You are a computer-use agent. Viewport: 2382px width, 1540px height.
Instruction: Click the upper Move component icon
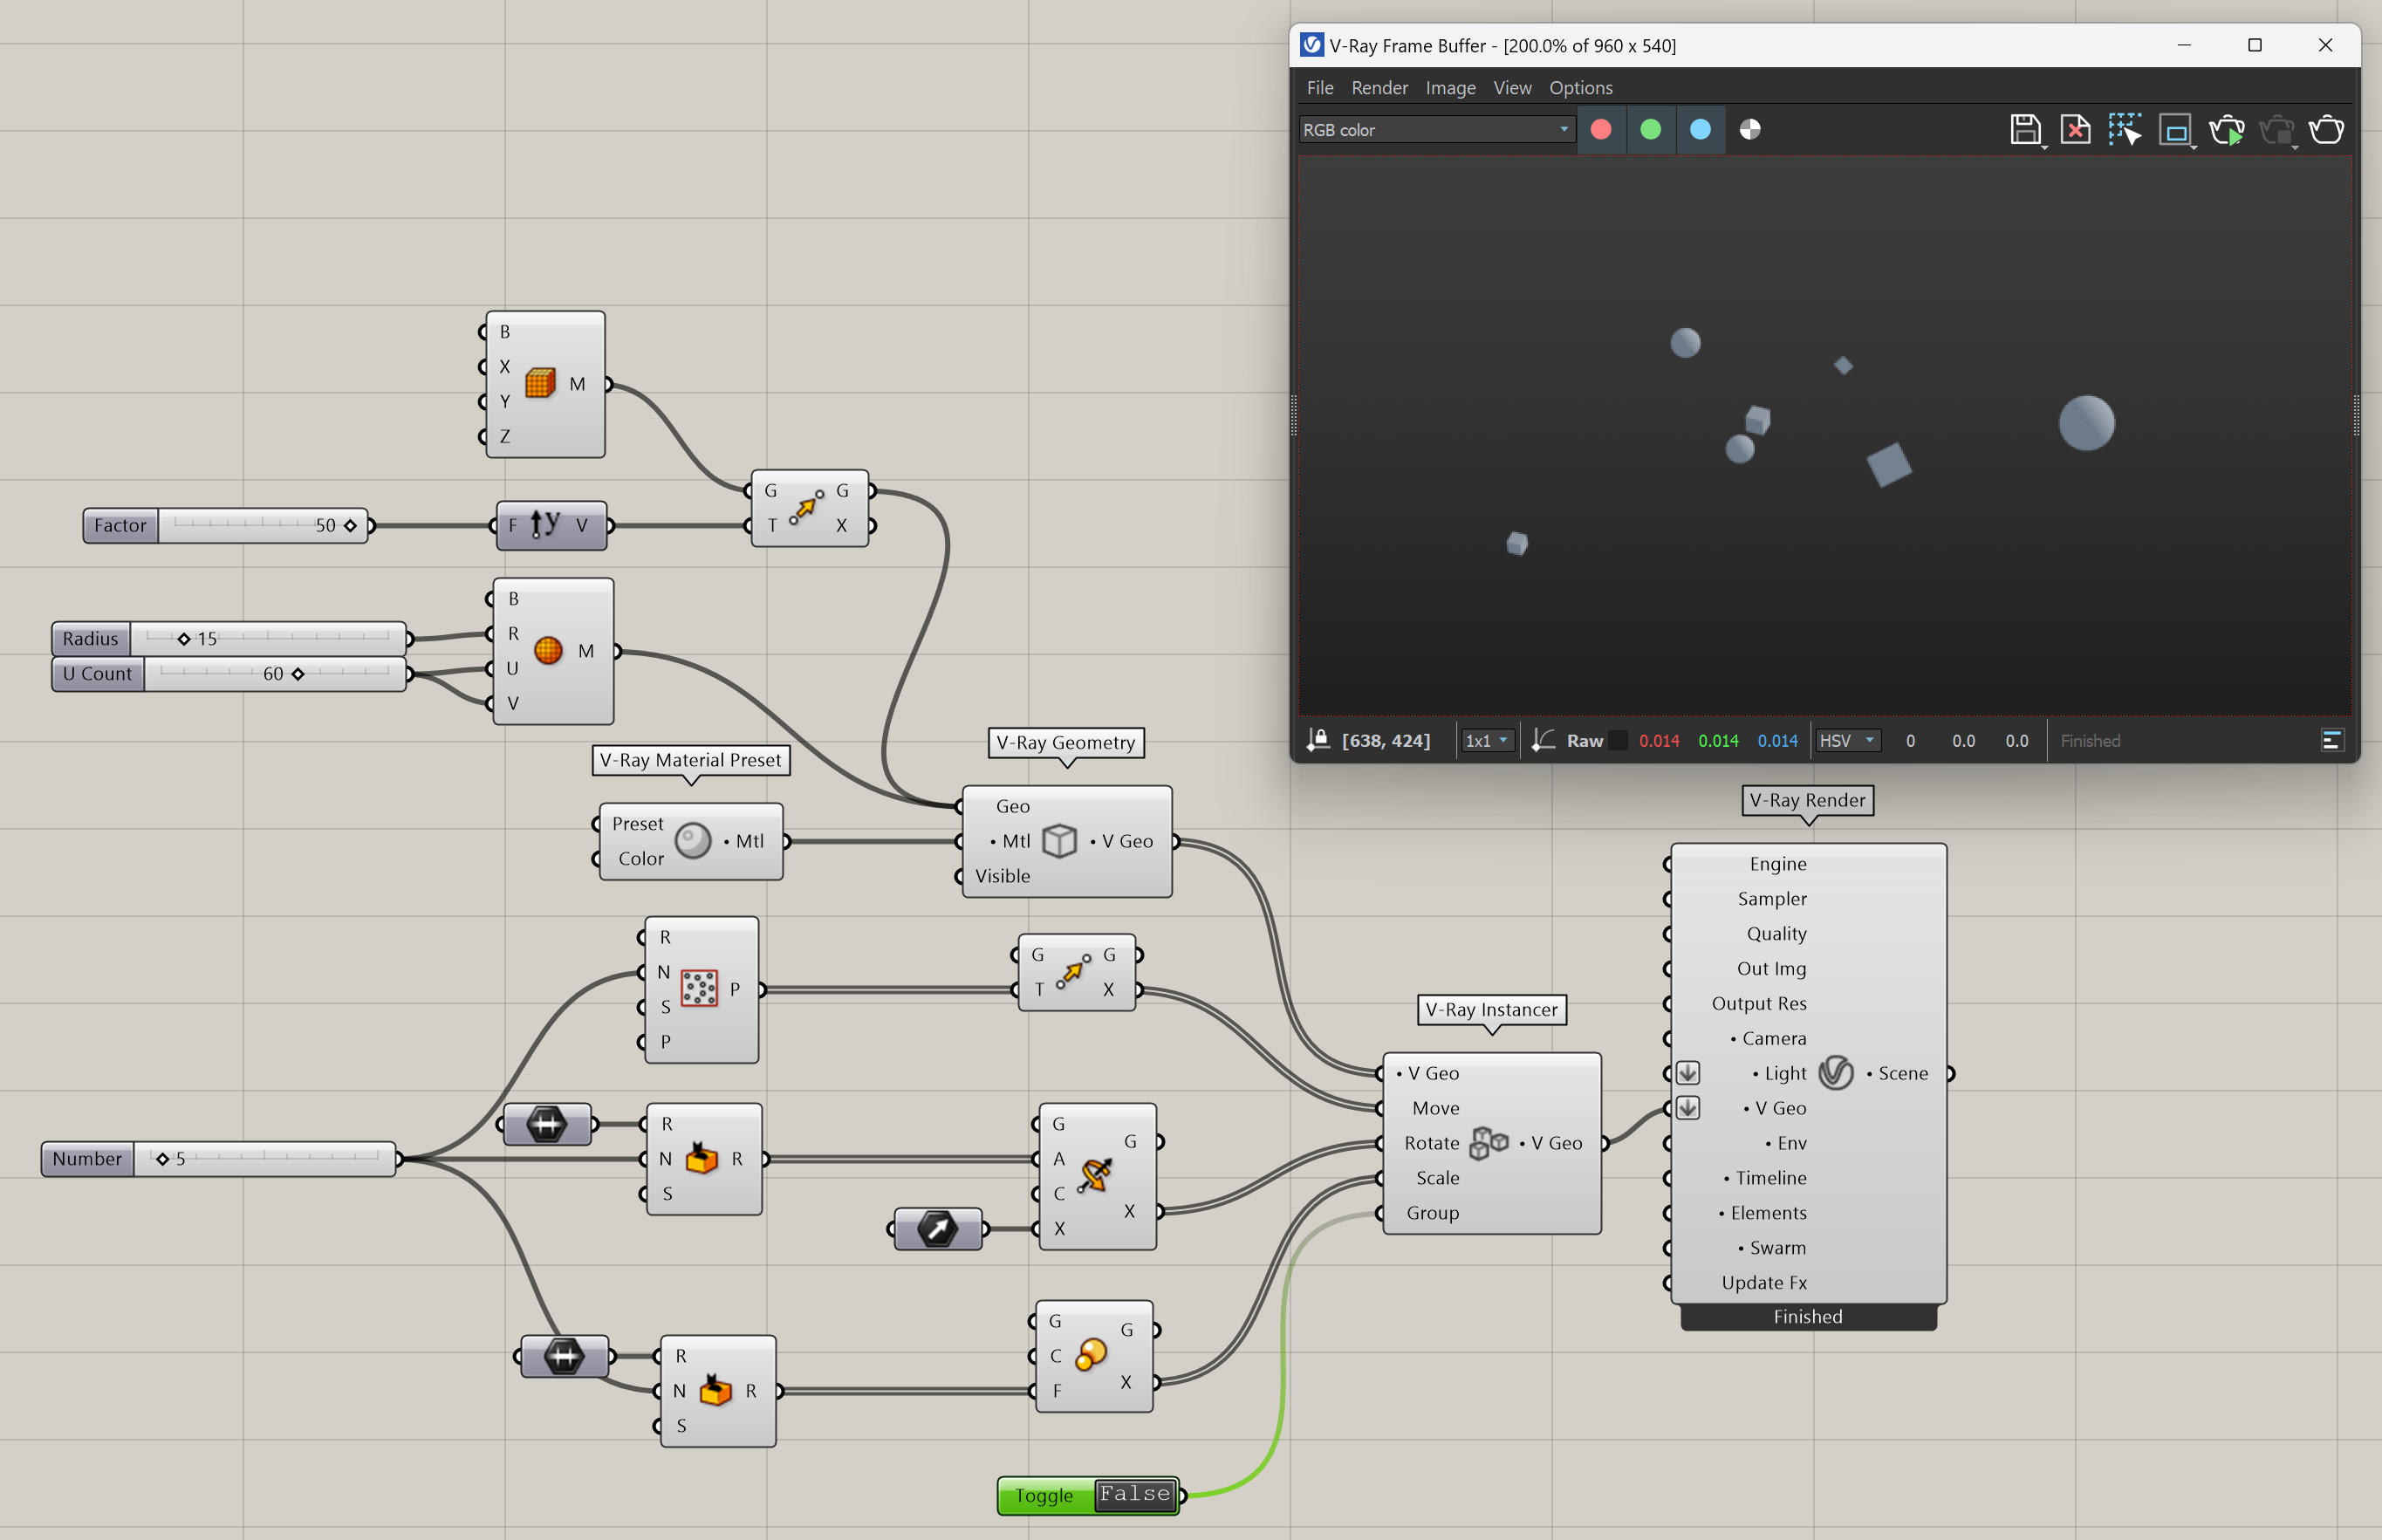pos(806,507)
